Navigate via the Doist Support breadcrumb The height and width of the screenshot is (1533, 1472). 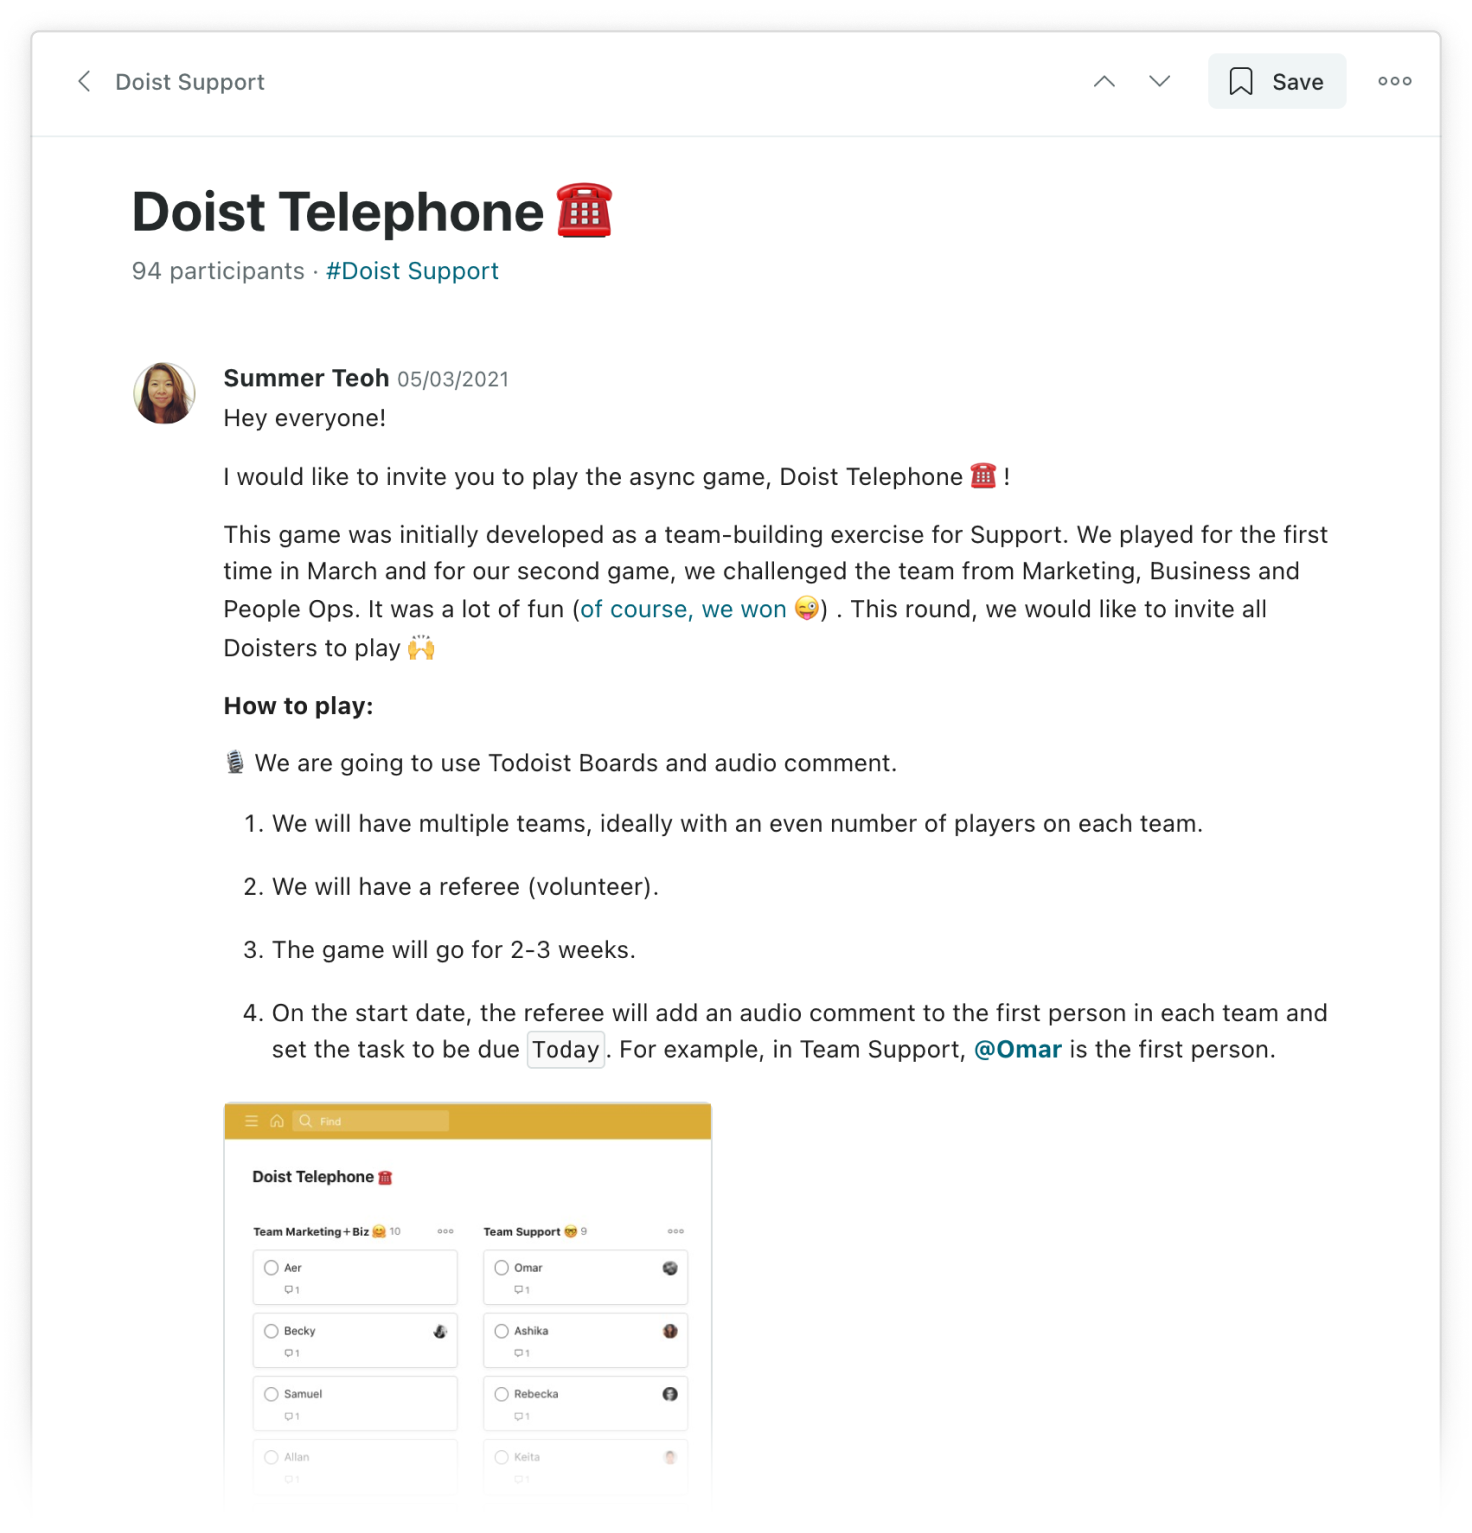tap(190, 81)
